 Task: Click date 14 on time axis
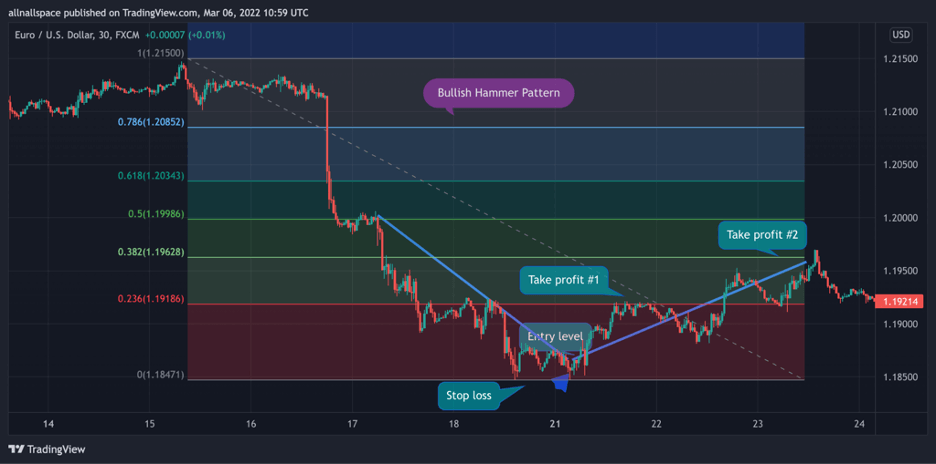point(48,425)
